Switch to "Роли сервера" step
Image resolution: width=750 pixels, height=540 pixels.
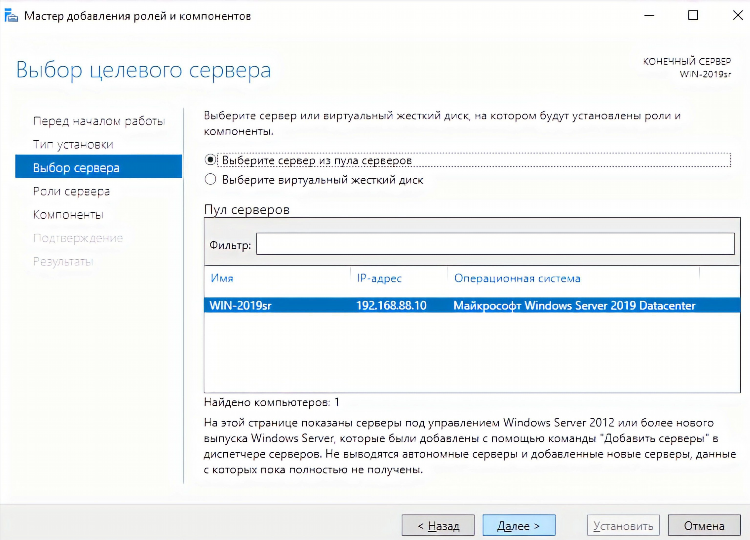point(71,191)
